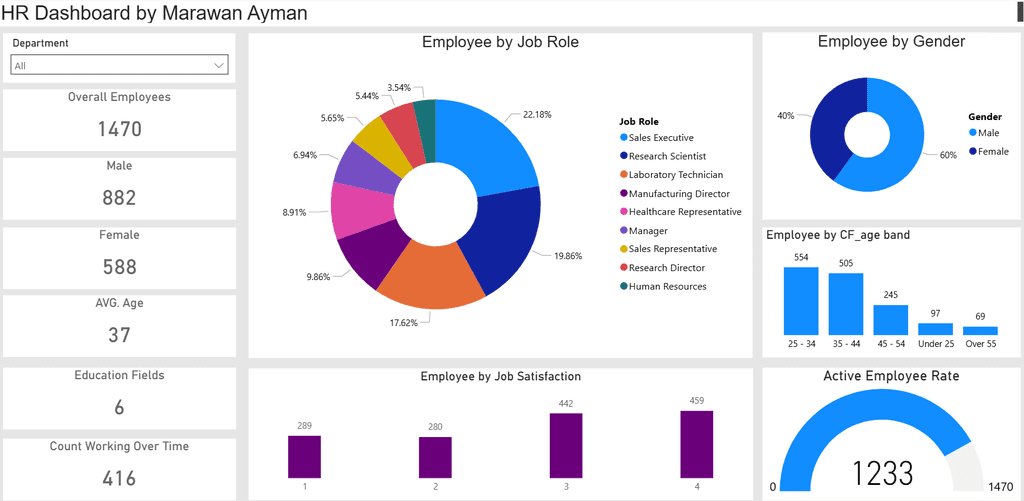1024x501 pixels.
Task: Click job satisfaction bar with value 289
Action: click(x=304, y=457)
